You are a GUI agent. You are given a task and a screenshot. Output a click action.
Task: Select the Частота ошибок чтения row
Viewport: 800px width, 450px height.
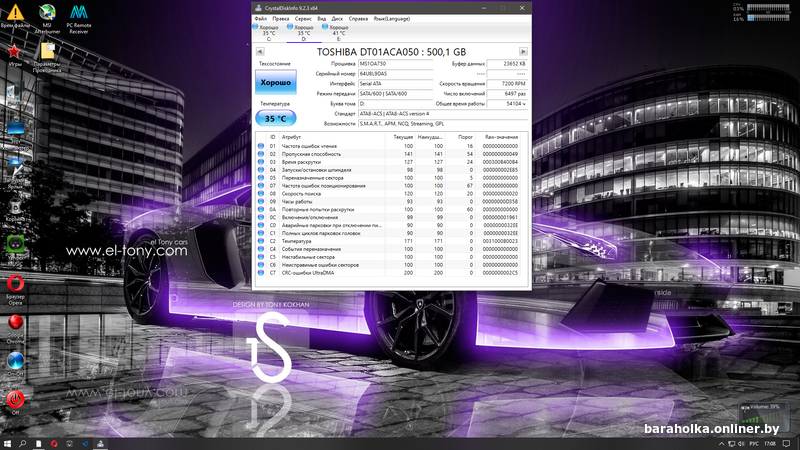pyautogui.click(x=391, y=146)
